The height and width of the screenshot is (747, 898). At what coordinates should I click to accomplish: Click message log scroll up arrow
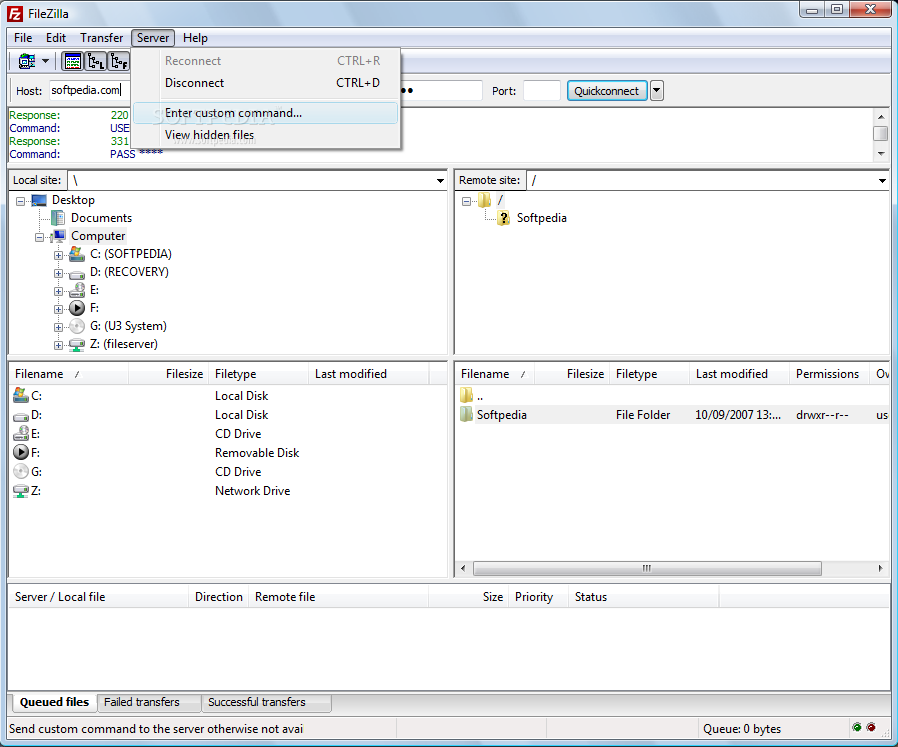pyautogui.click(x=881, y=117)
